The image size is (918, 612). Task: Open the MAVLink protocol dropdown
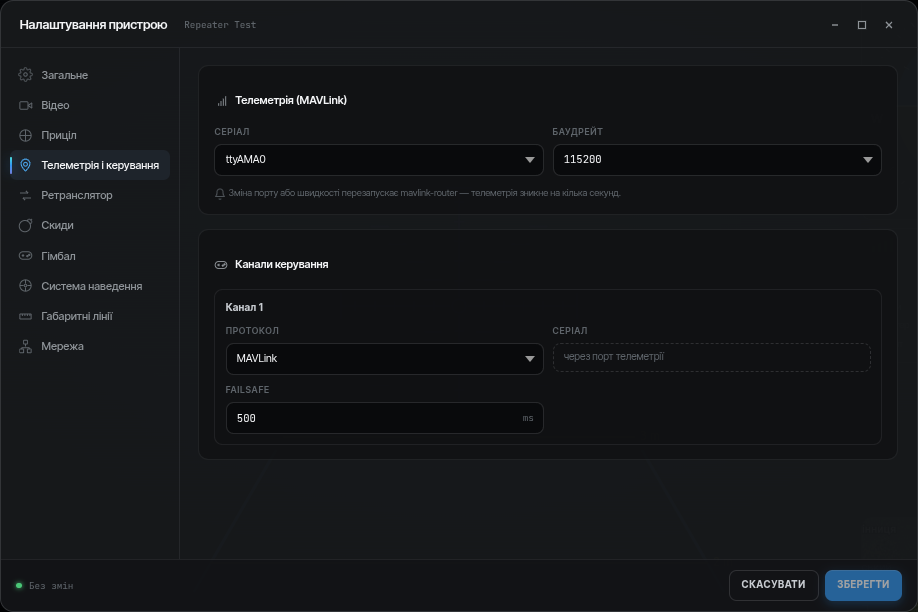coord(385,359)
